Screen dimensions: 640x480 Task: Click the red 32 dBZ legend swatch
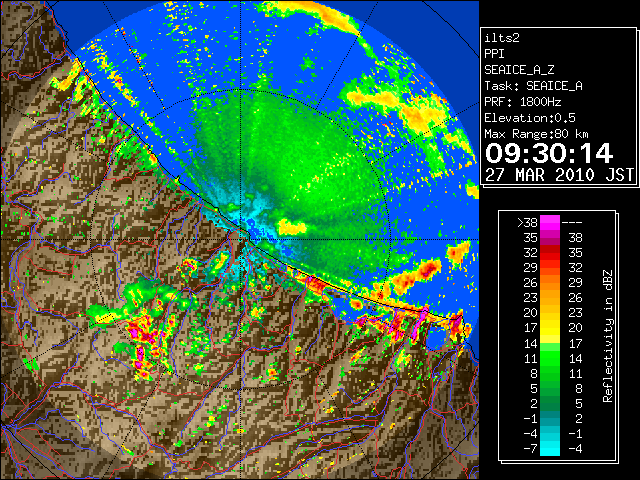550,253
